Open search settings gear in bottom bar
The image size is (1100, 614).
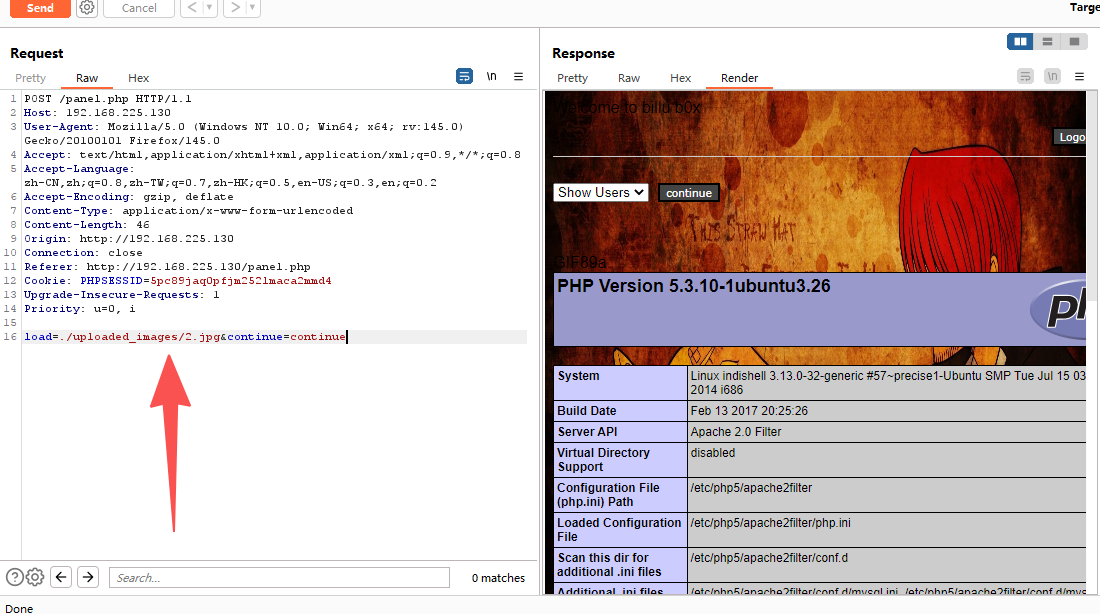35,577
